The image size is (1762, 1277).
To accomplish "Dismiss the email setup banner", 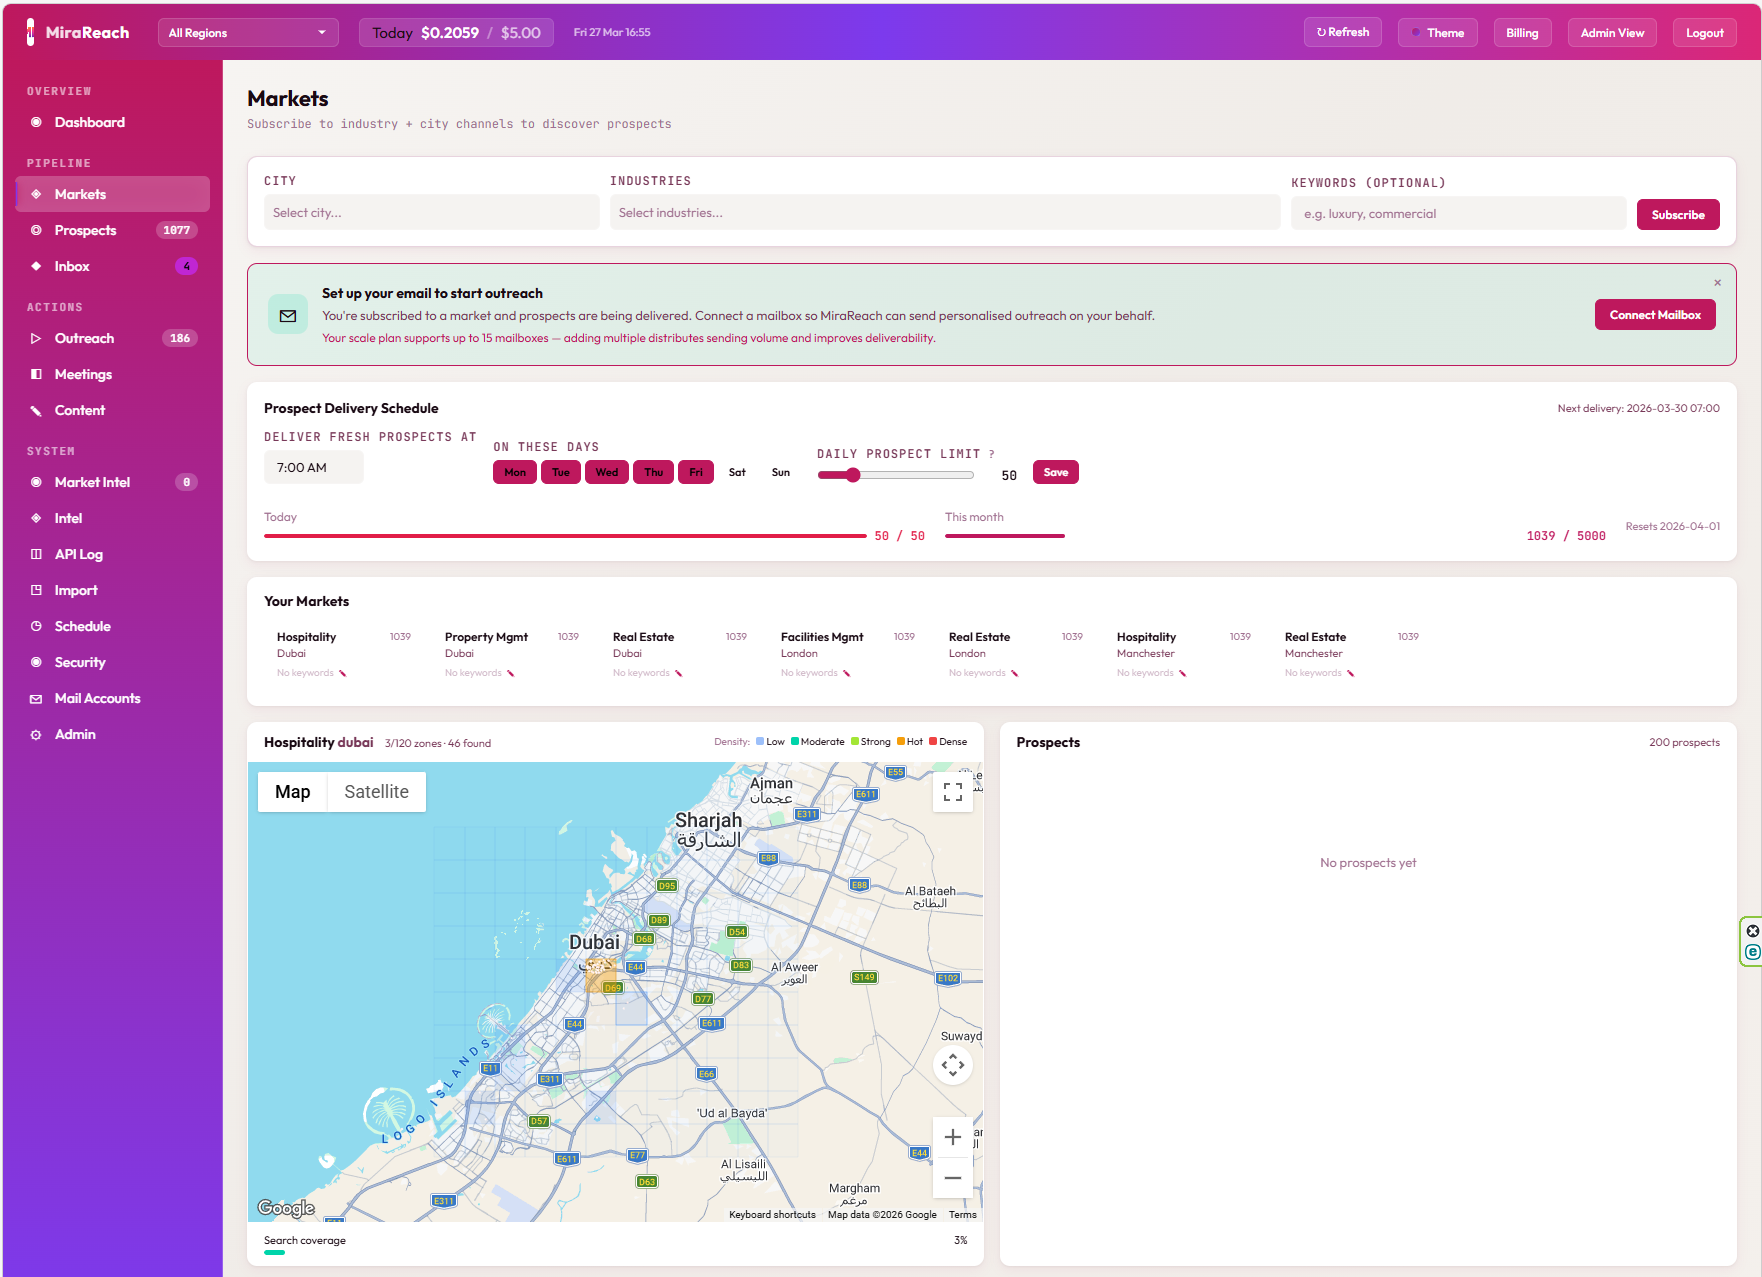I will point(1717,283).
